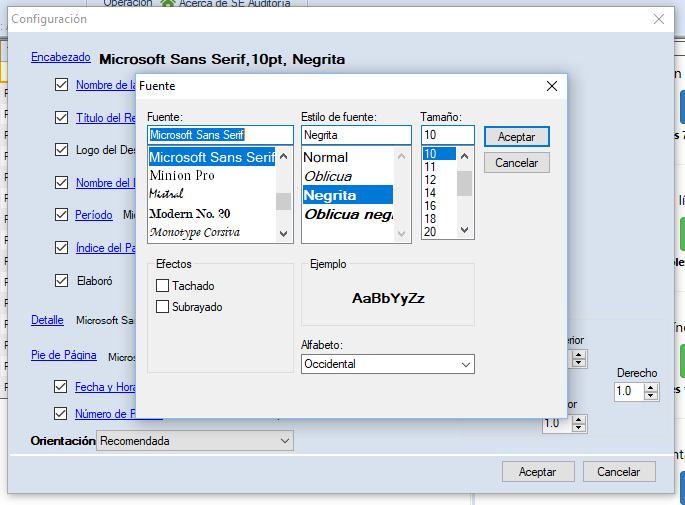The image size is (685, 505).
Task: Choose size 14 in Tamaño list
Action: click(x=432, y=193)
